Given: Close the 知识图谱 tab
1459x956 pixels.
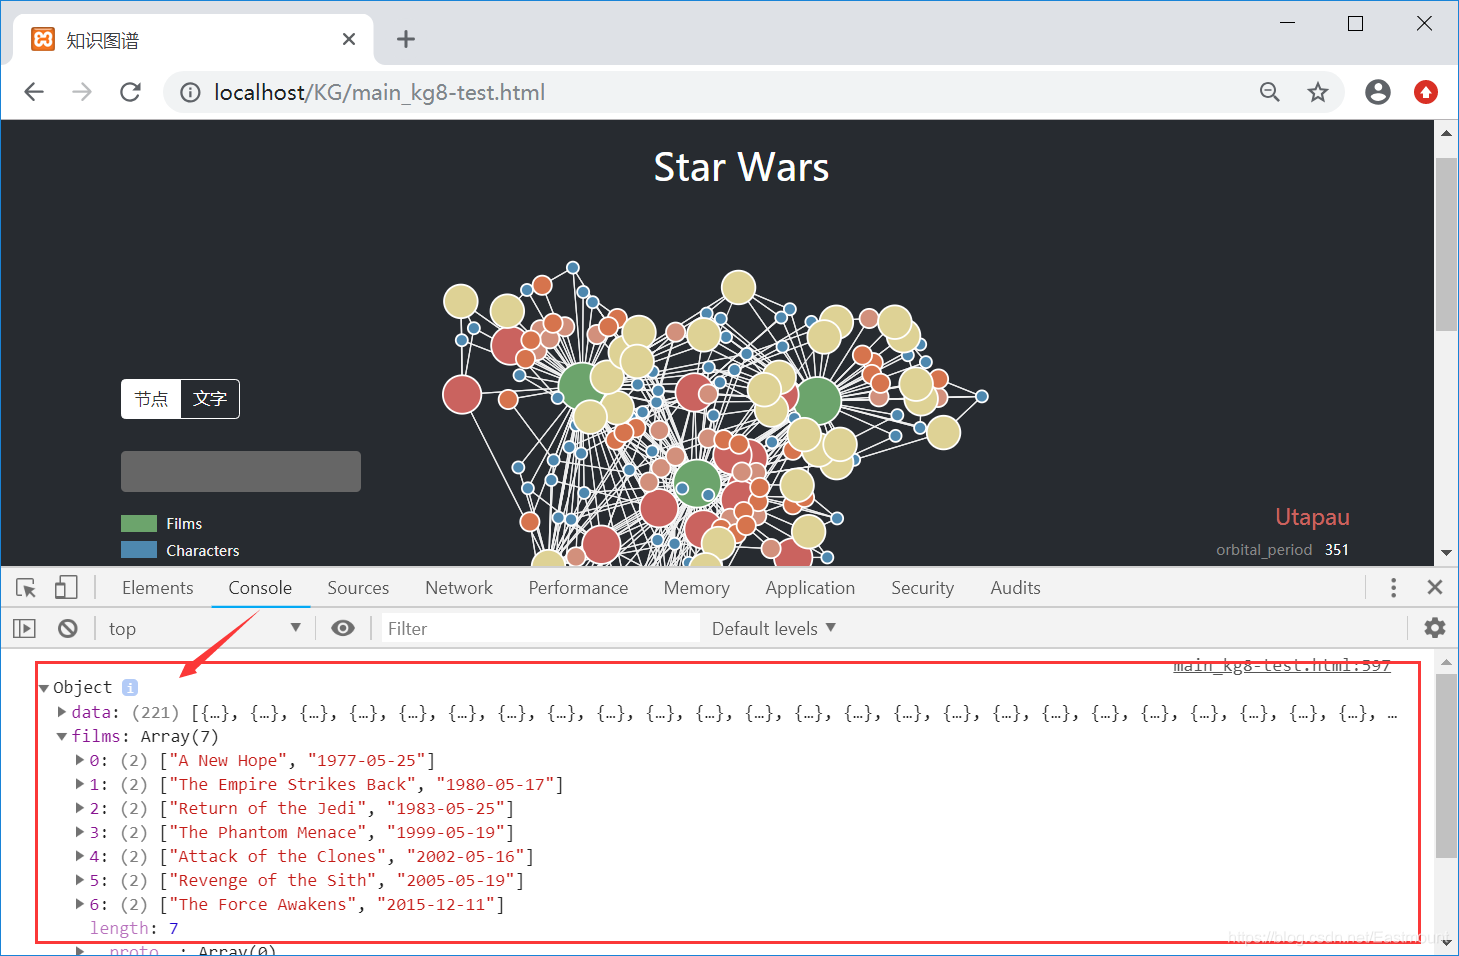Looking at the screenshot, I should 349,39.
